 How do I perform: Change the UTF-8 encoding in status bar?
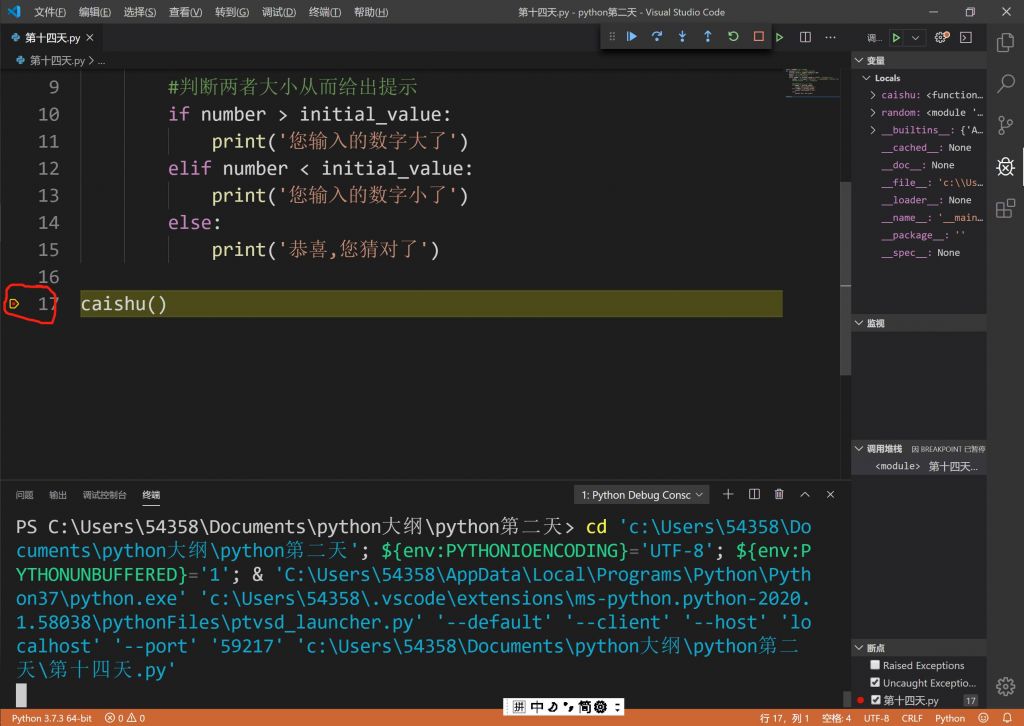[876, 718]
